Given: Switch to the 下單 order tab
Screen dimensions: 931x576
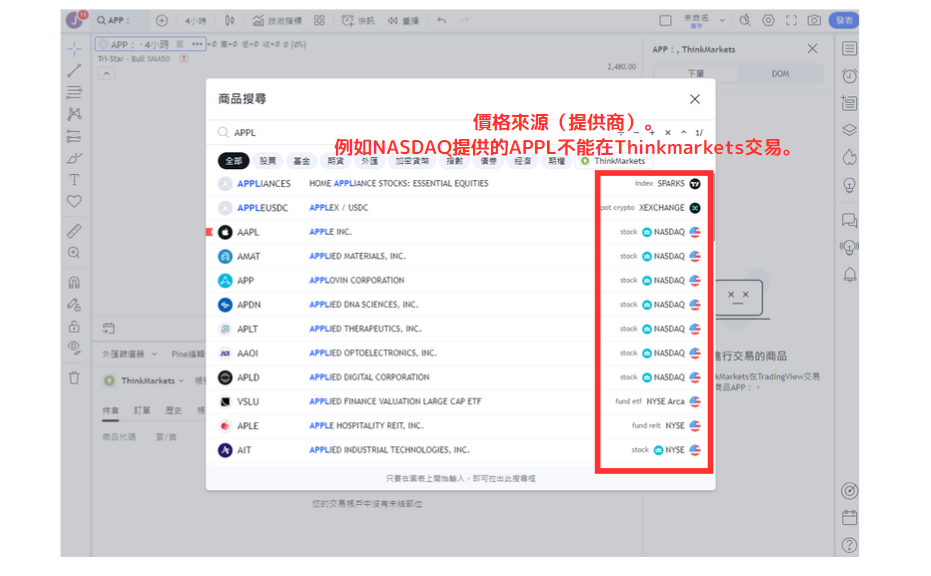Looking at the screenshot, I should coord(695,74).
